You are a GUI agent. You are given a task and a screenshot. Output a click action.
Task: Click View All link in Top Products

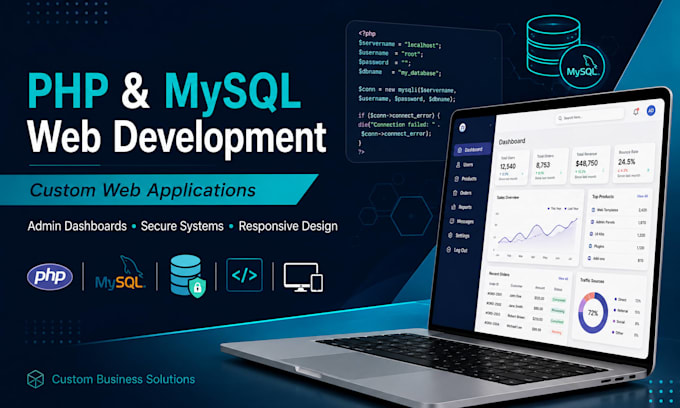coord(642,196)
